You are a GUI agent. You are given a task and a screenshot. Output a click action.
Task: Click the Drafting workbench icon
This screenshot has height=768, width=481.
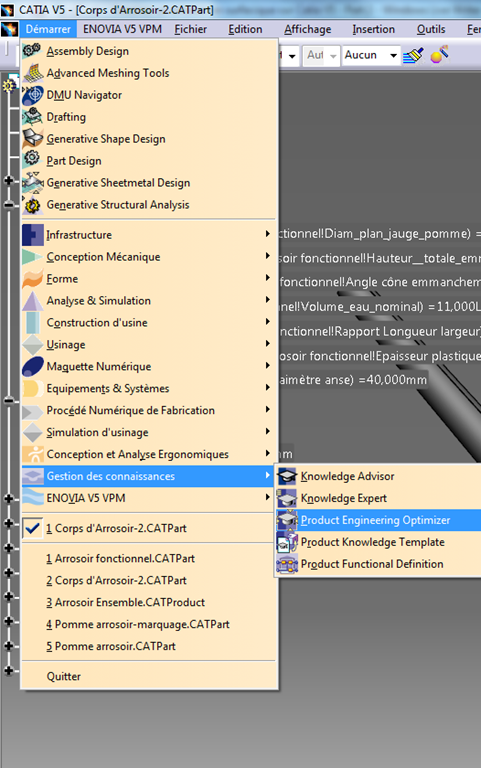click(x=32, y=117)
